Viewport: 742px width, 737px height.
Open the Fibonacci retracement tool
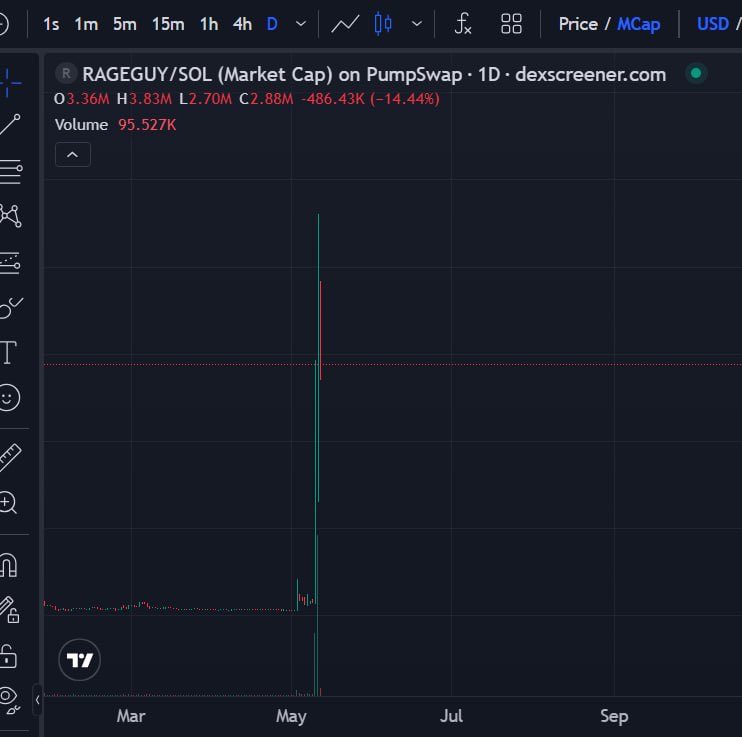click(x=10, y=171)
